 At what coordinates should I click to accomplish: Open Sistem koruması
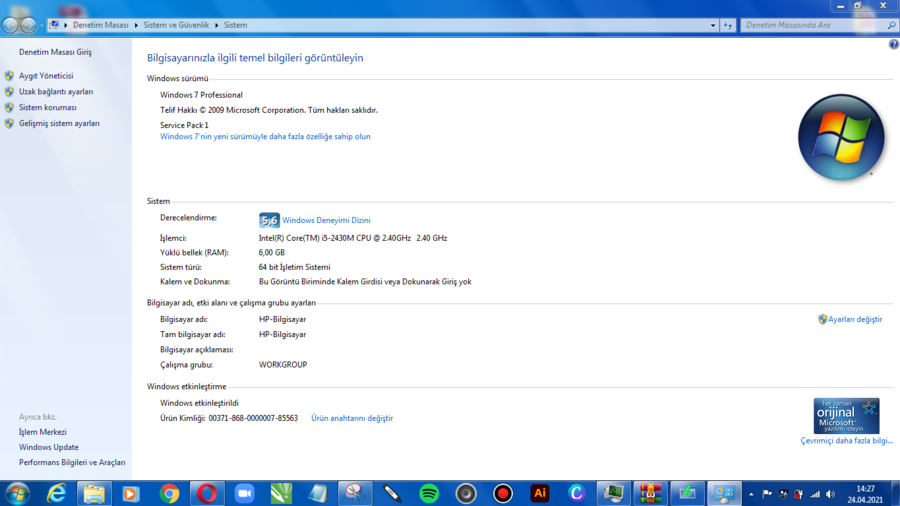coord(48,107)
